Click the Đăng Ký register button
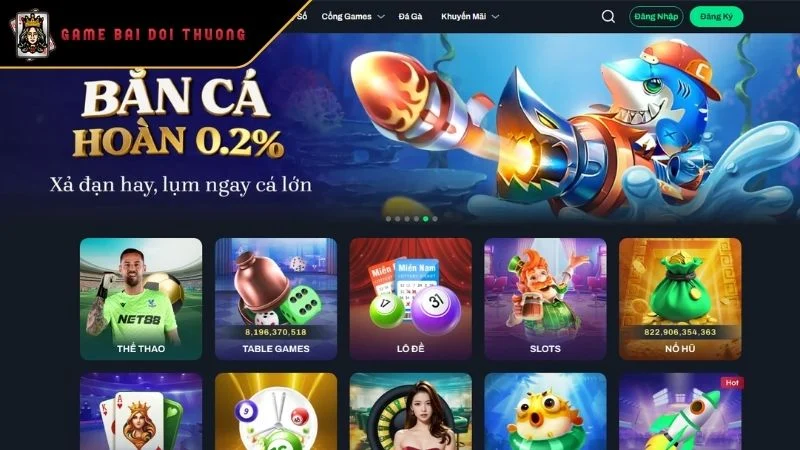Viewport: 800px width, 450px height. [716, 16]
